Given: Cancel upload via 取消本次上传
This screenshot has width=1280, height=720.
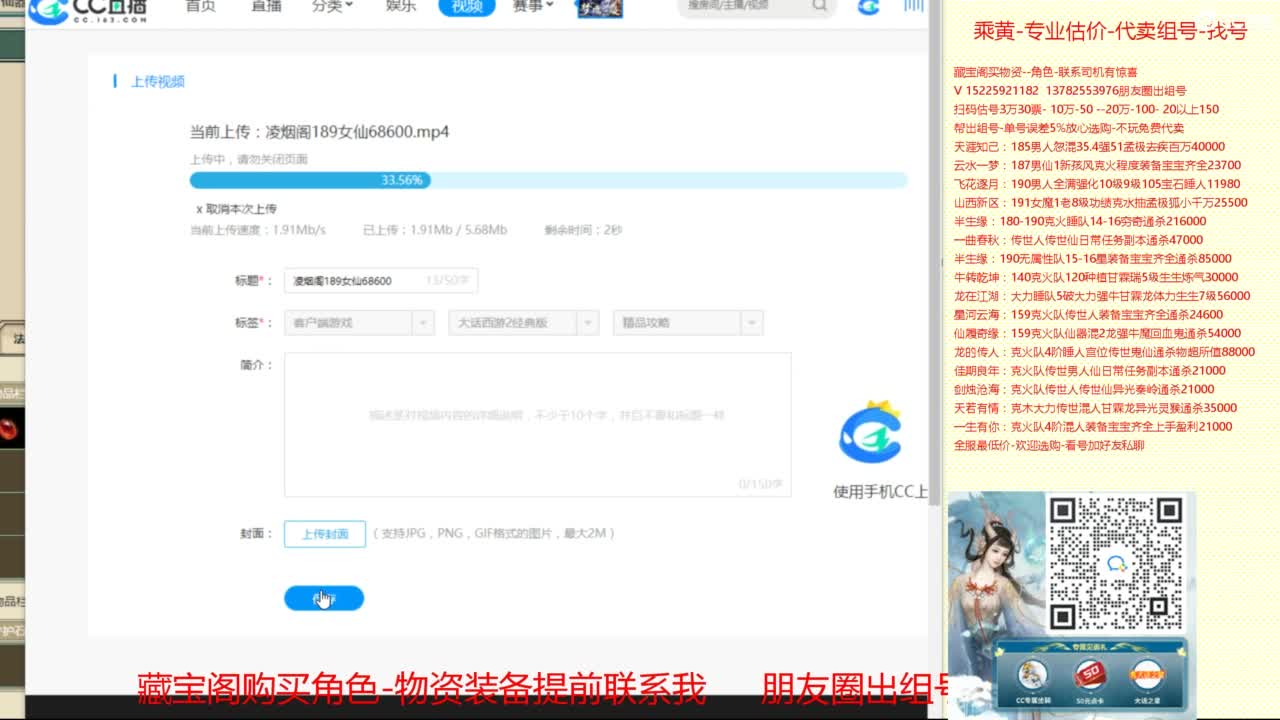Looking at the screenshot, I should point(236,209).
